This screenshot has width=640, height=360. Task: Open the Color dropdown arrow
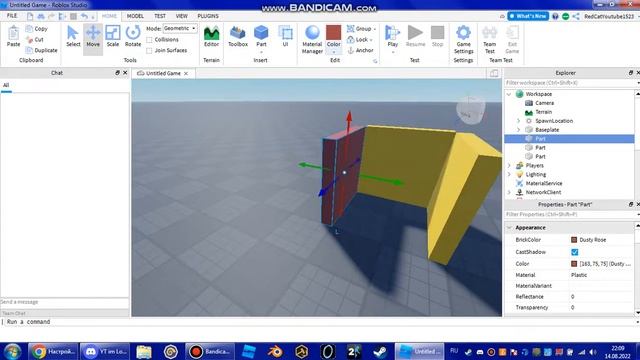(x=333, y=52)
